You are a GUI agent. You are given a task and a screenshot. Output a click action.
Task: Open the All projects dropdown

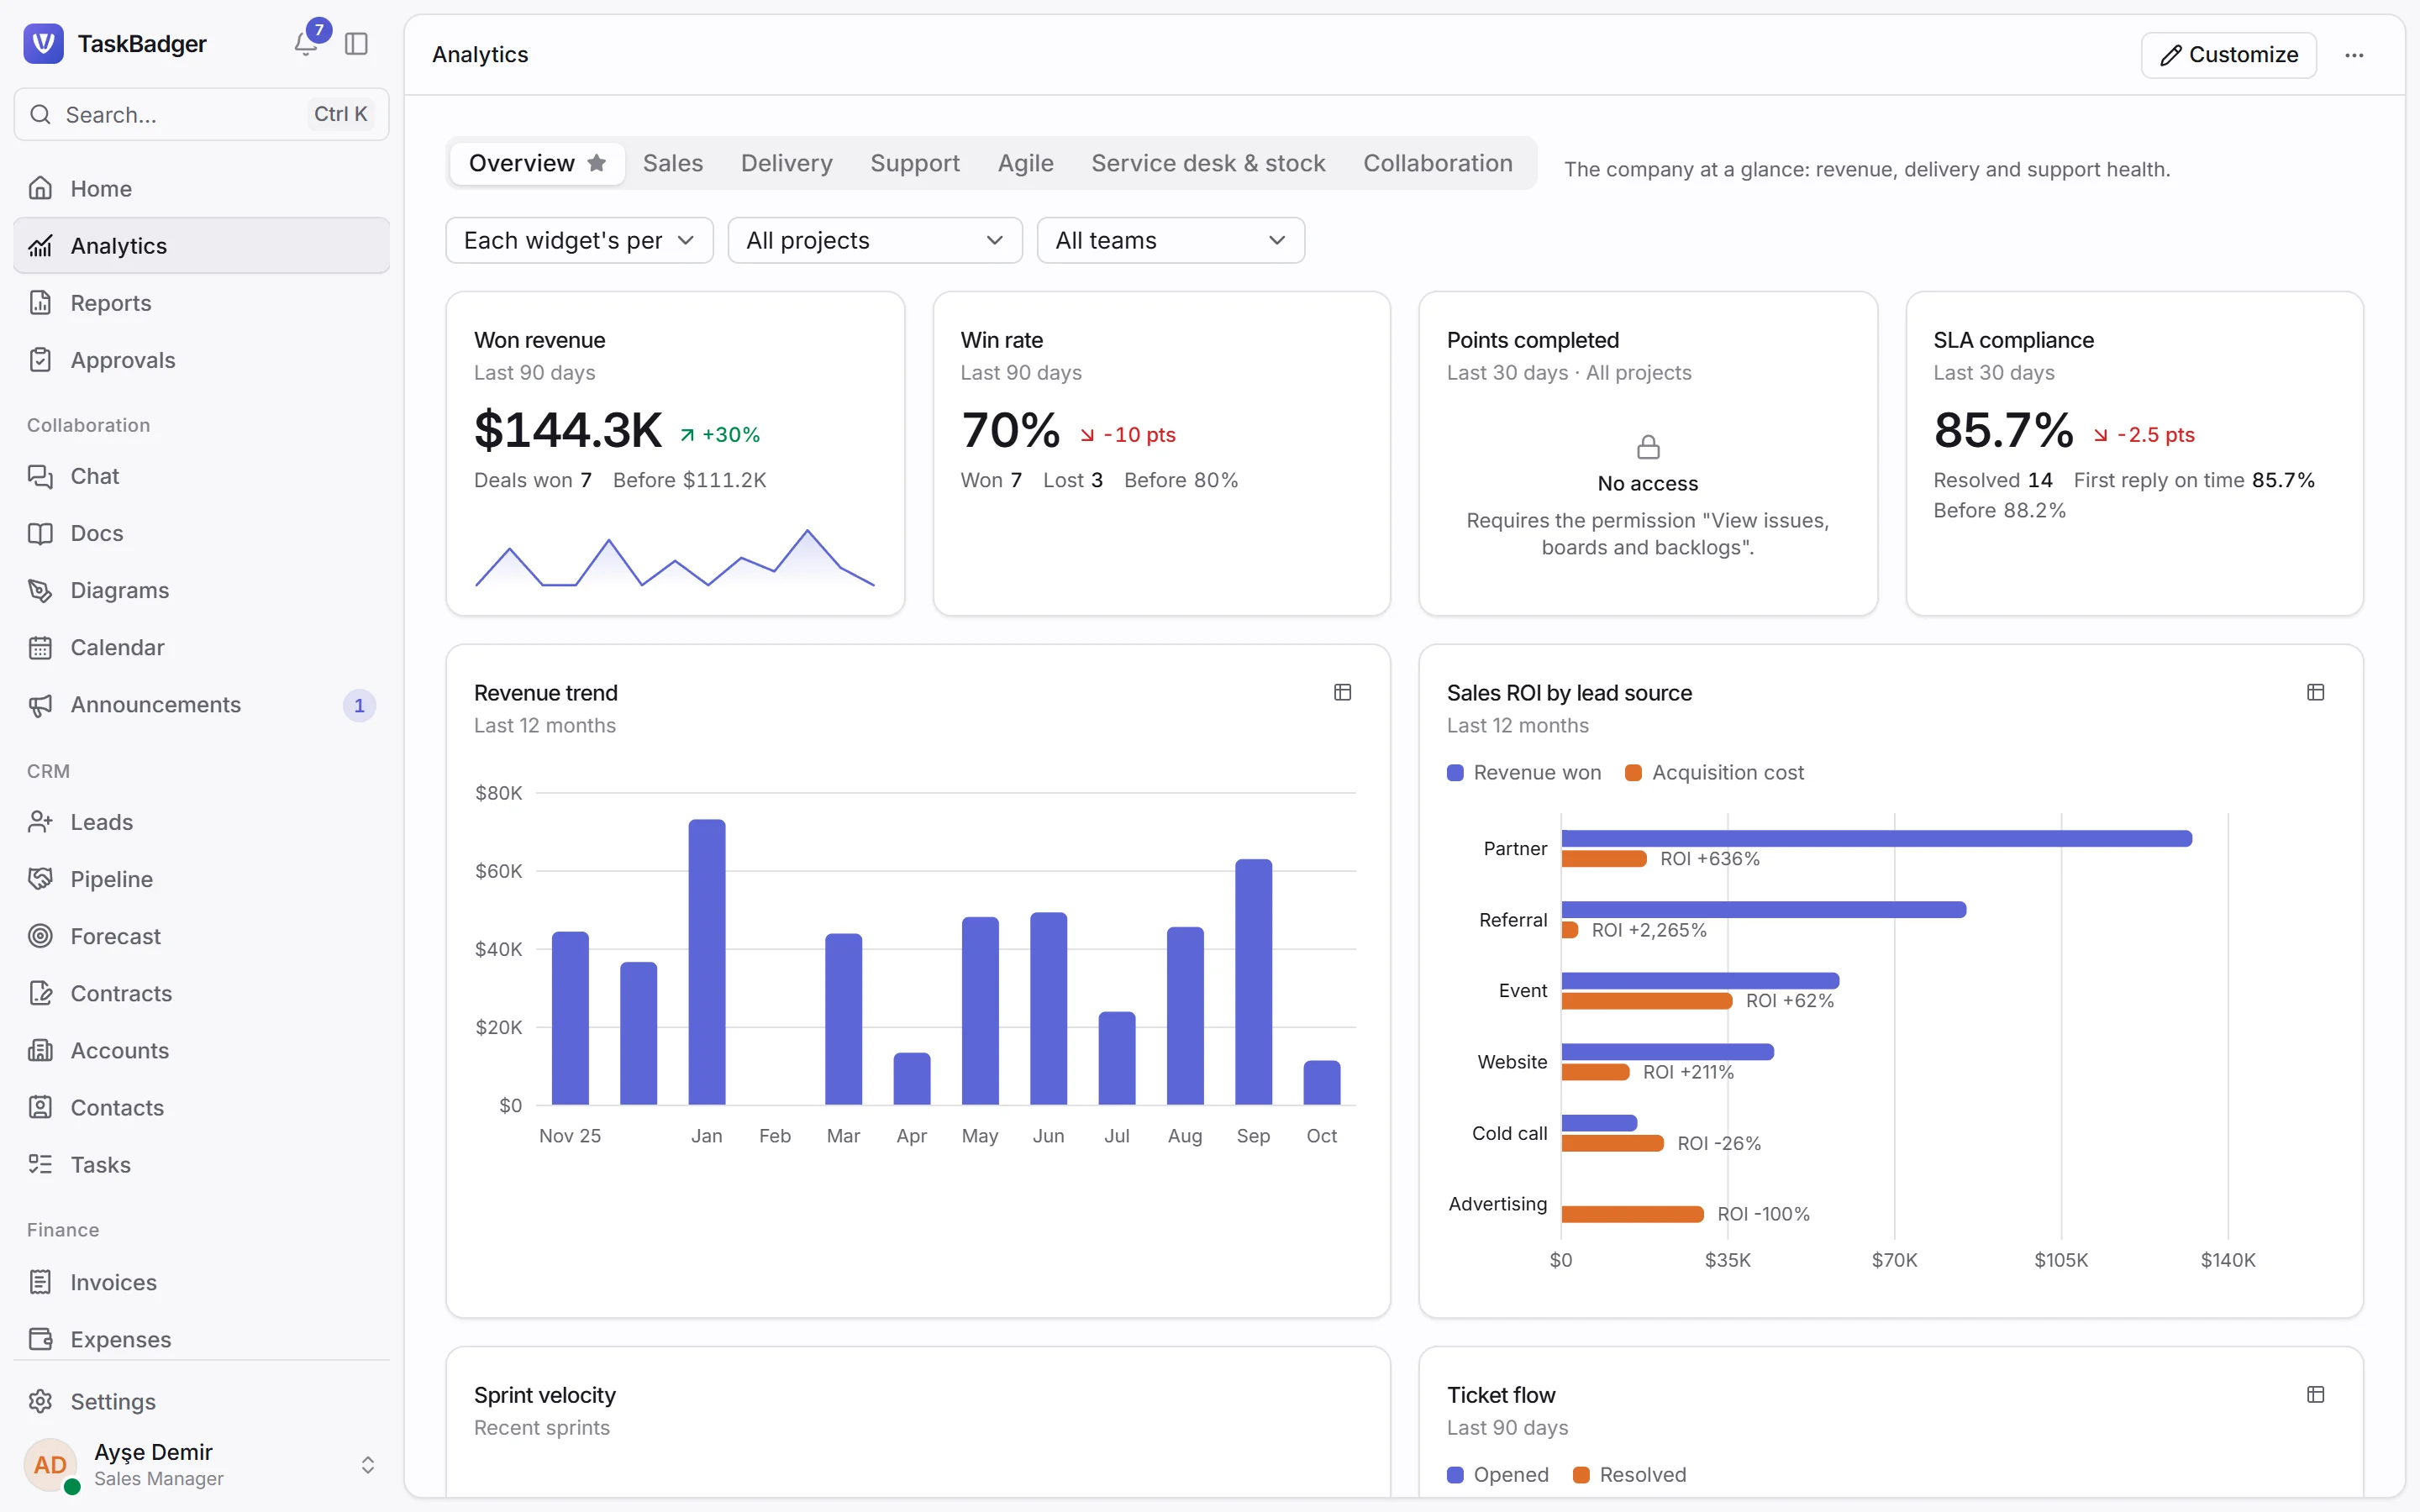(874, 240)
